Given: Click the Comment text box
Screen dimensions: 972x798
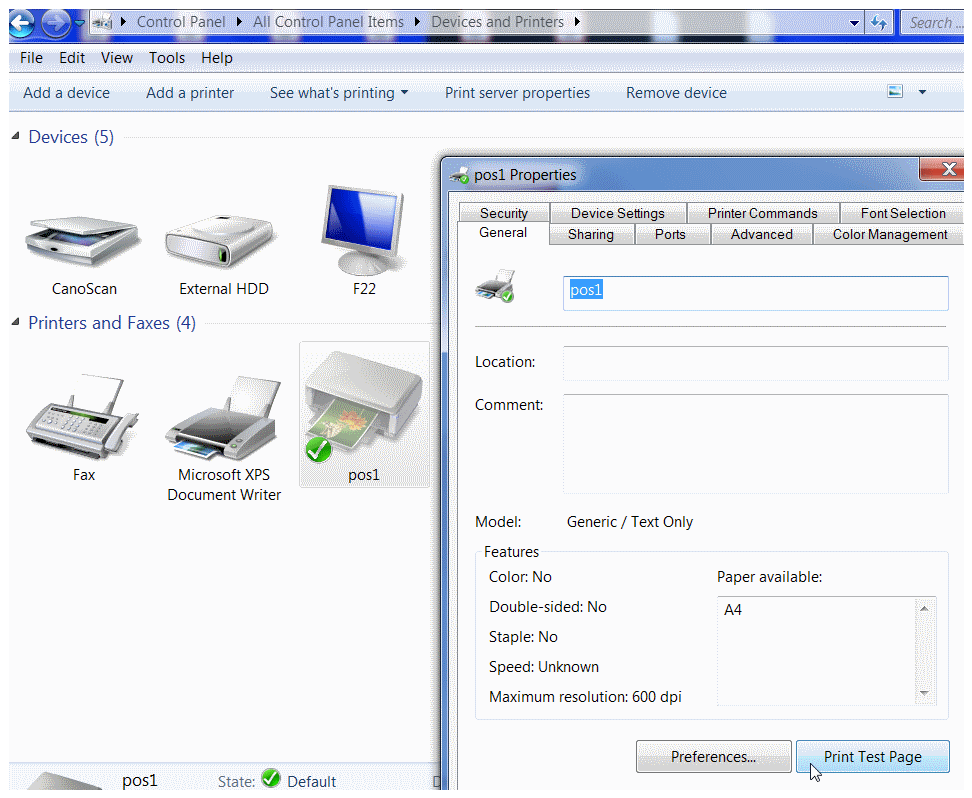Looking at the screenshot, I should (x=755, y=443).
